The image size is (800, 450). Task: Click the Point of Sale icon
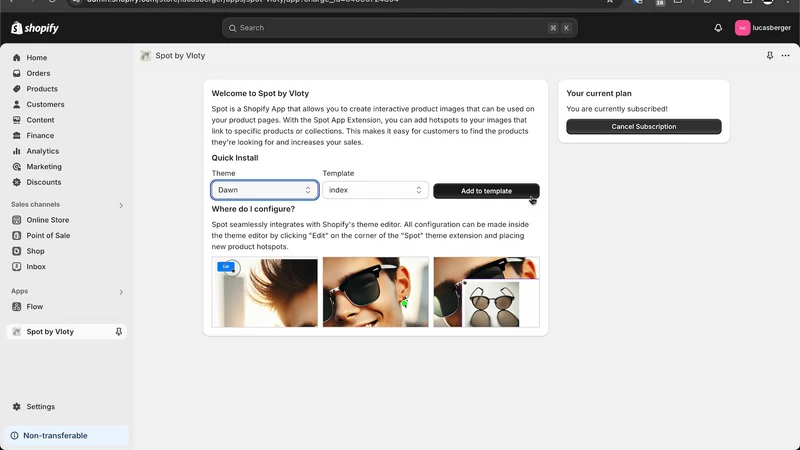coord(17,236)
